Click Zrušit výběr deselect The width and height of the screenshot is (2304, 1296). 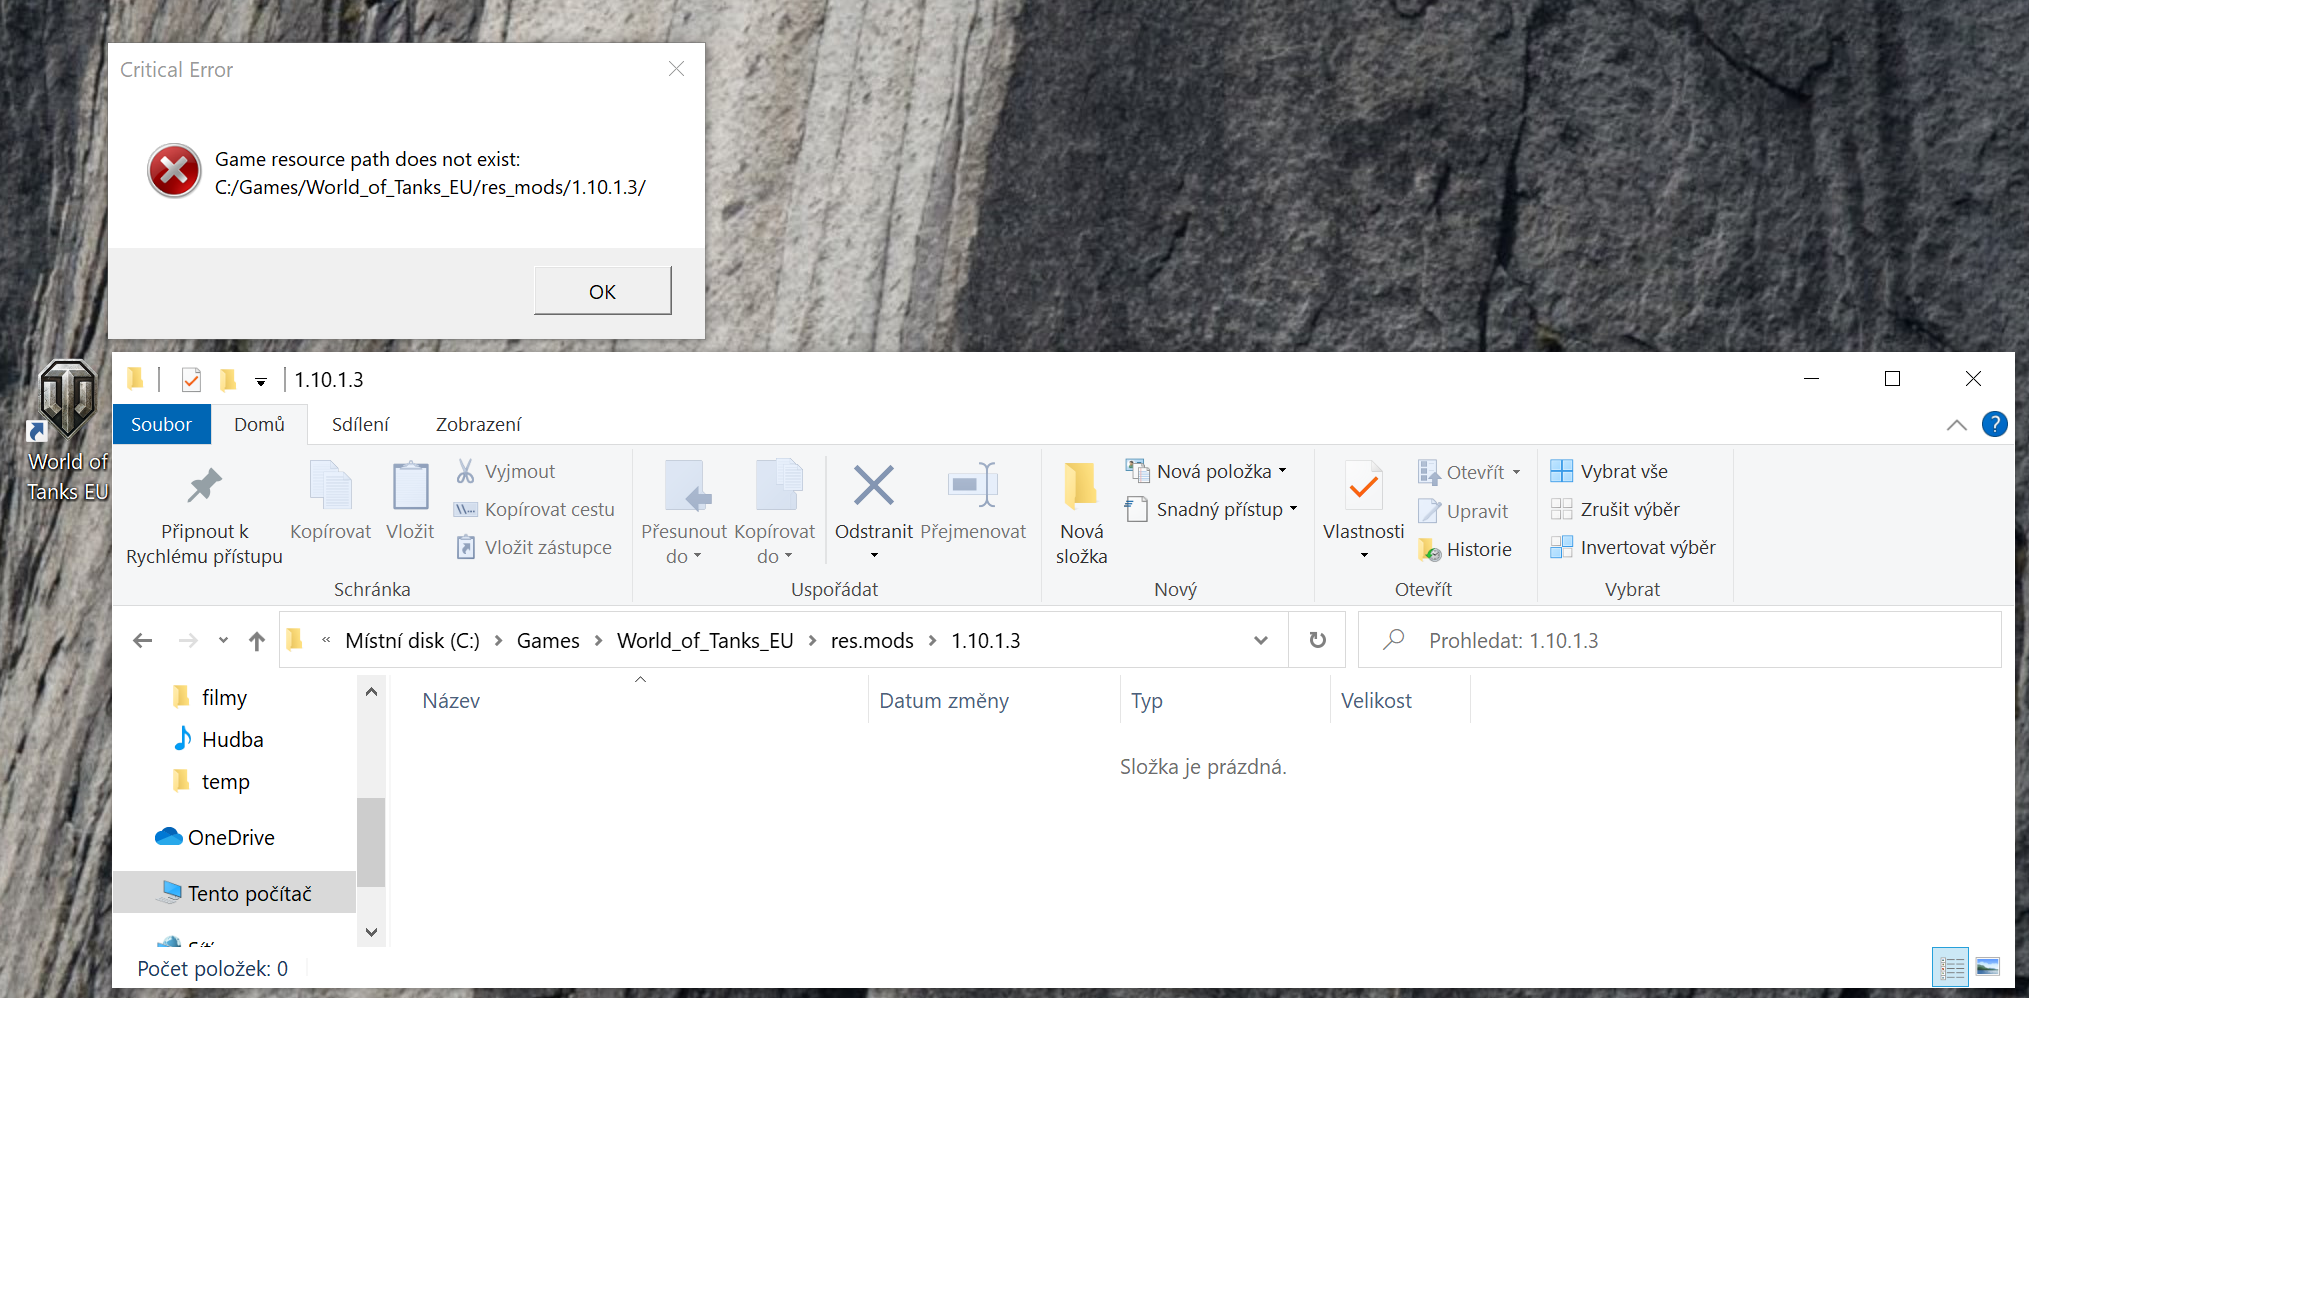coord(1615,510)
